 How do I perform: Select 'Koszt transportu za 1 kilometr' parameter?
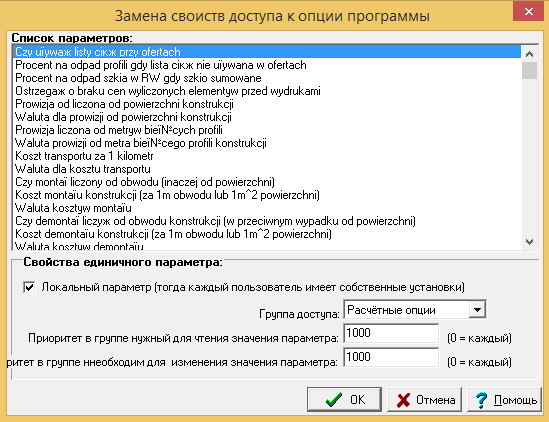pos(84,156)
